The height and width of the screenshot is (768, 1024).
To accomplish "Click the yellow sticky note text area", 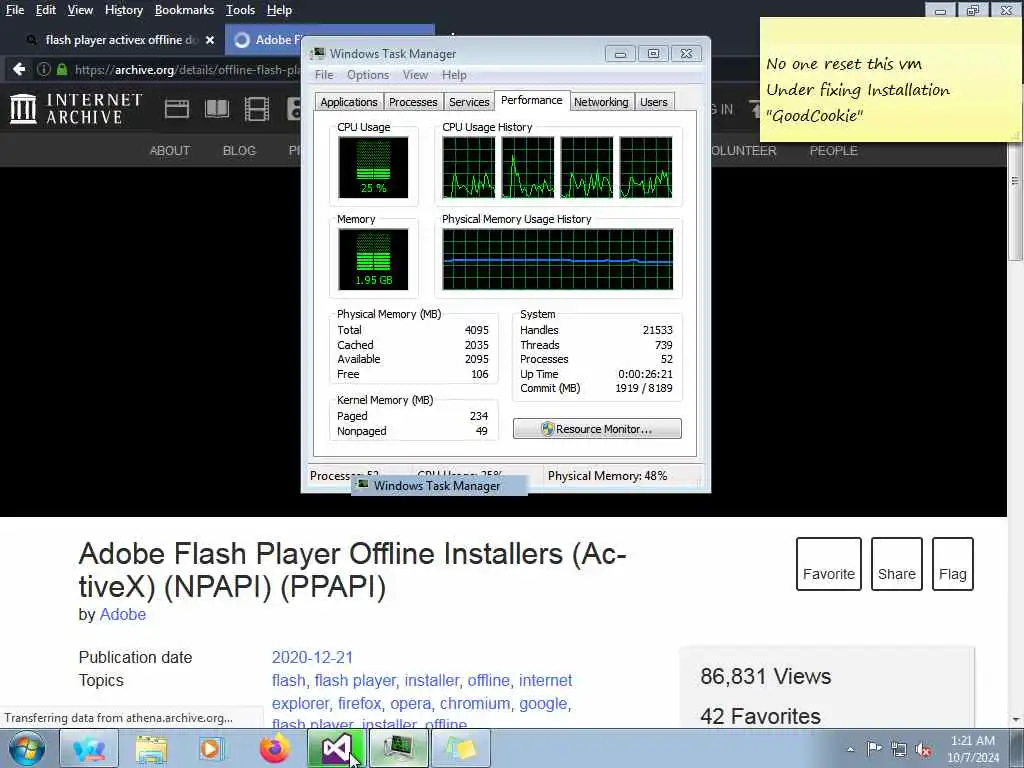I will click(889, 89).
